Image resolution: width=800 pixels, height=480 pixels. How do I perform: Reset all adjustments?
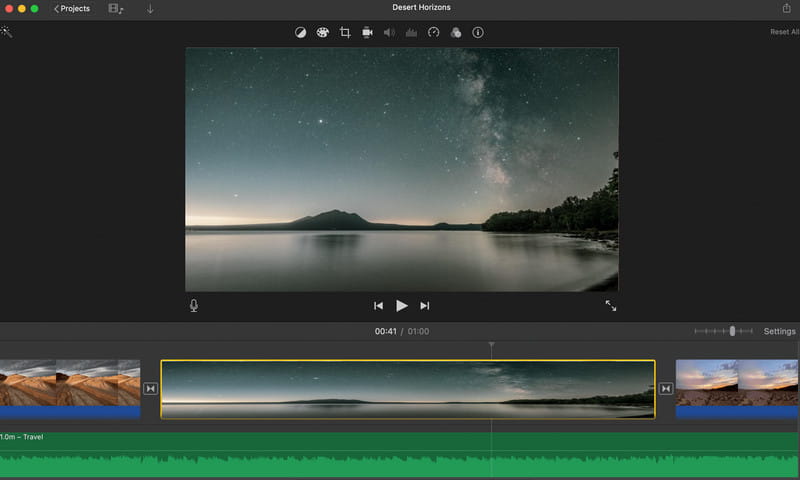784,32
